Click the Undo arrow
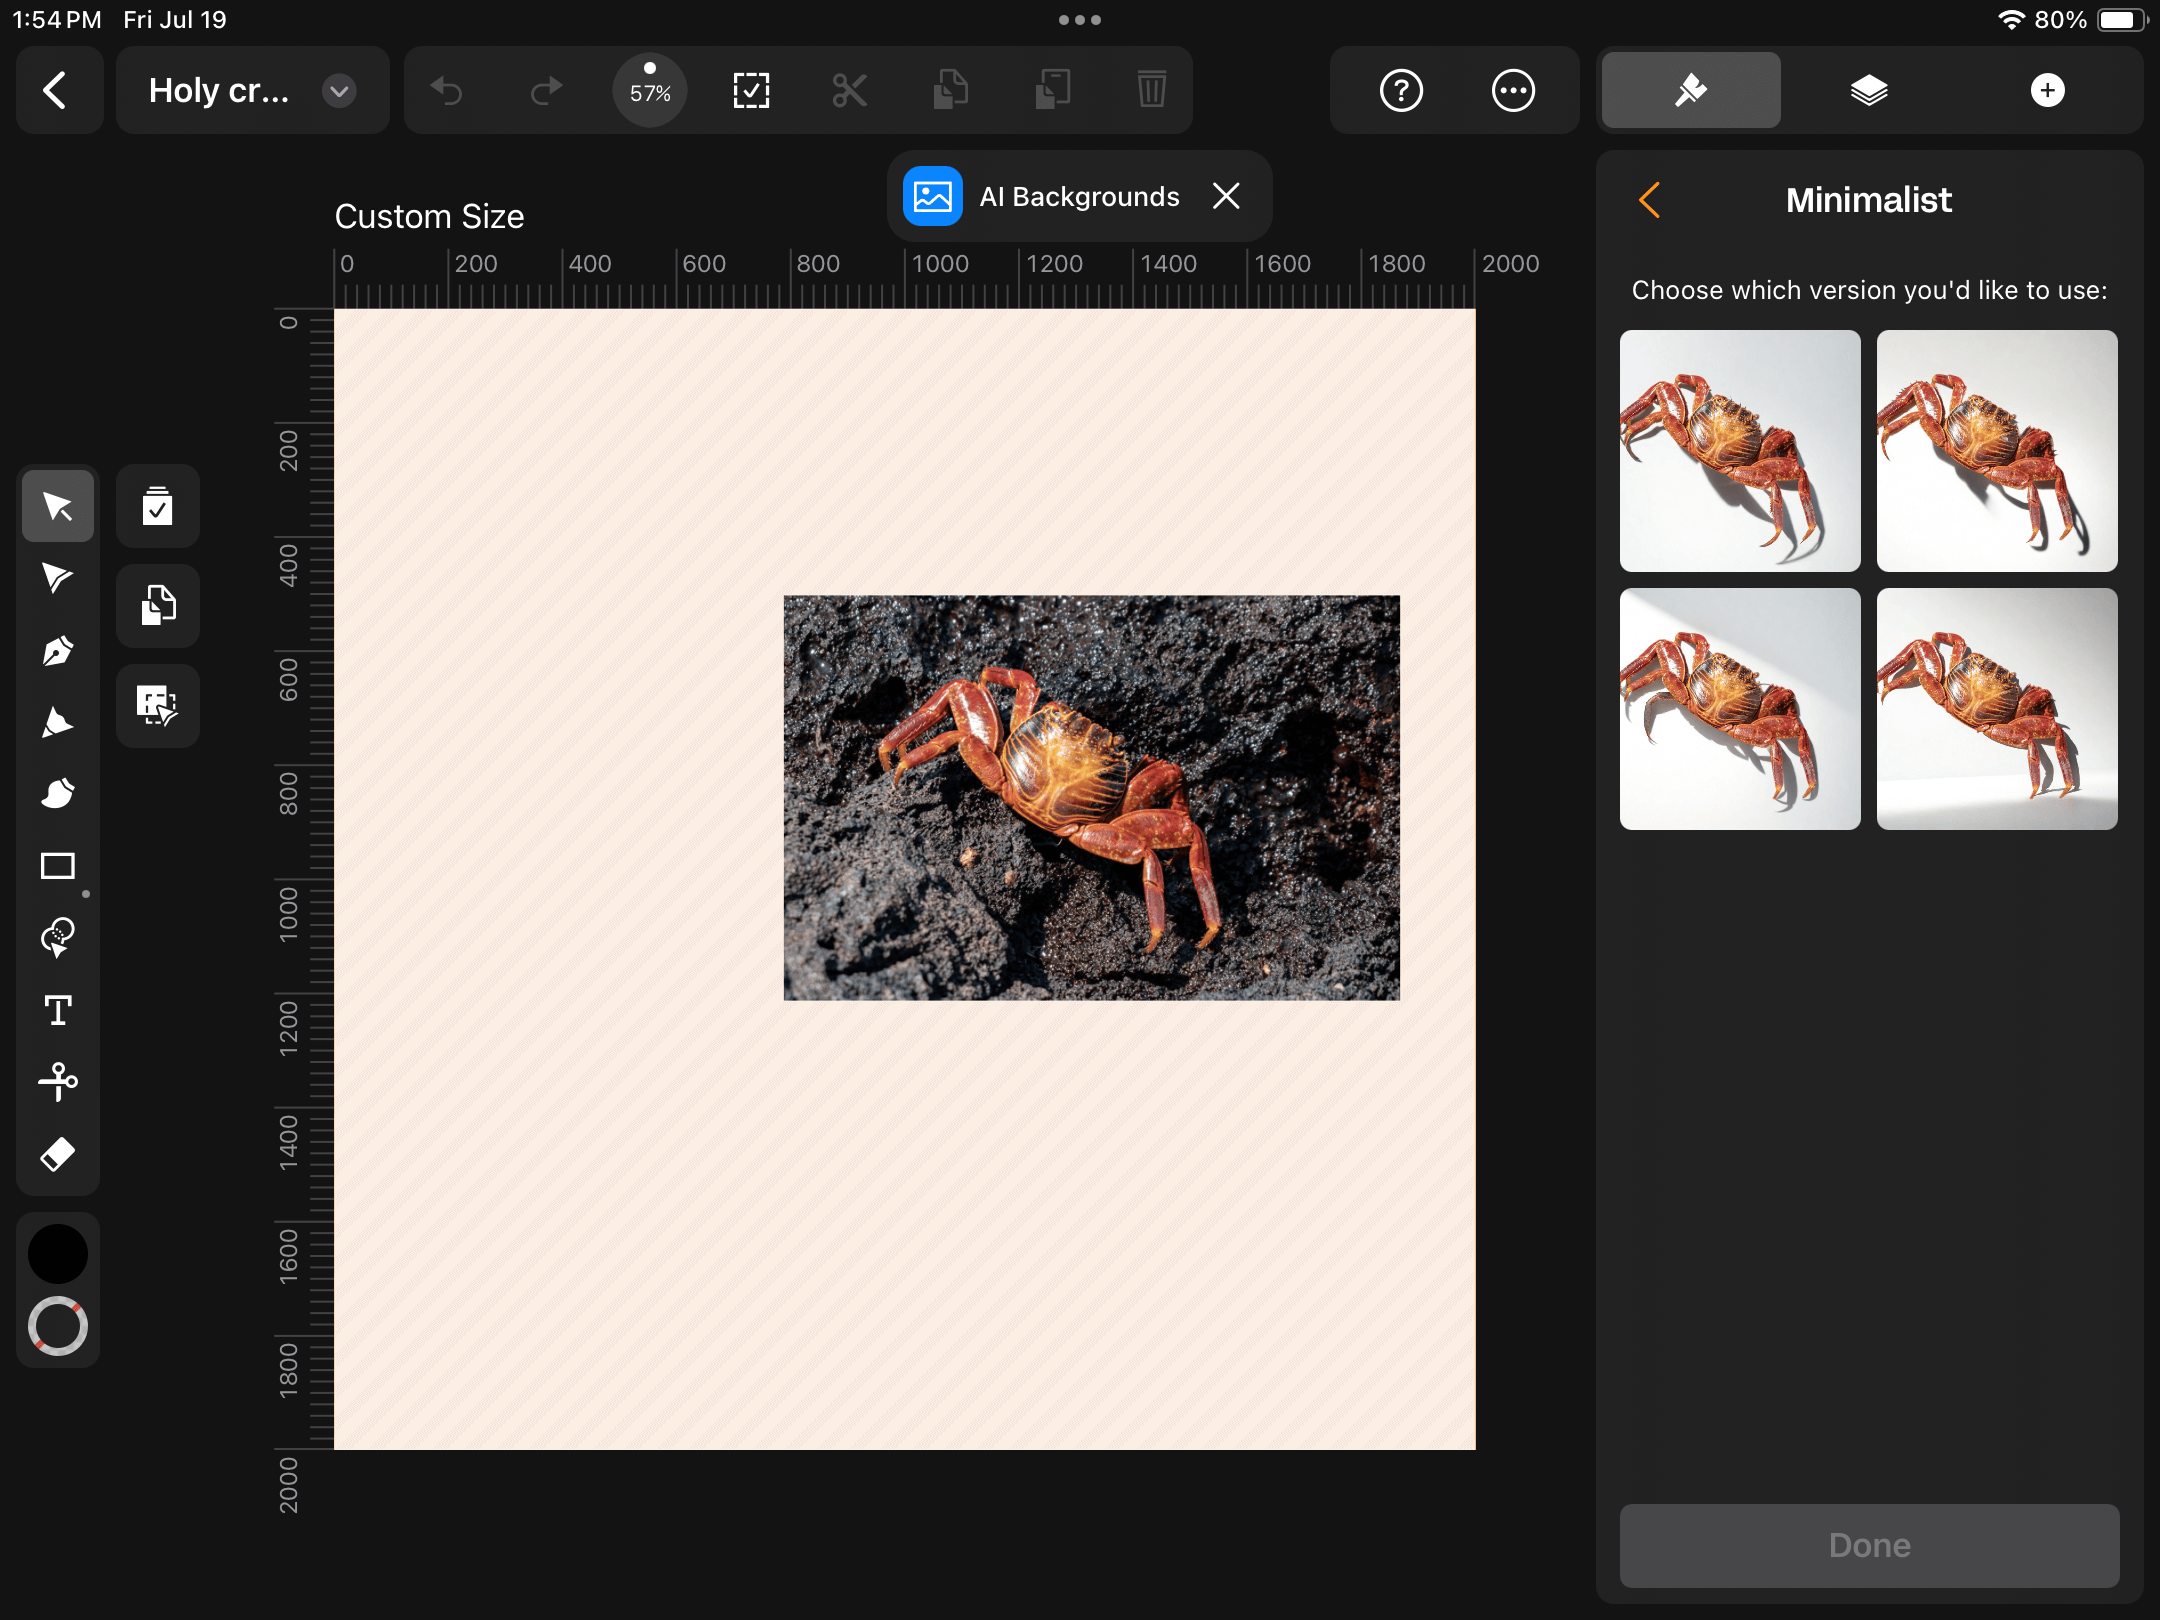 pyautogui.click(x=447, y=91)
